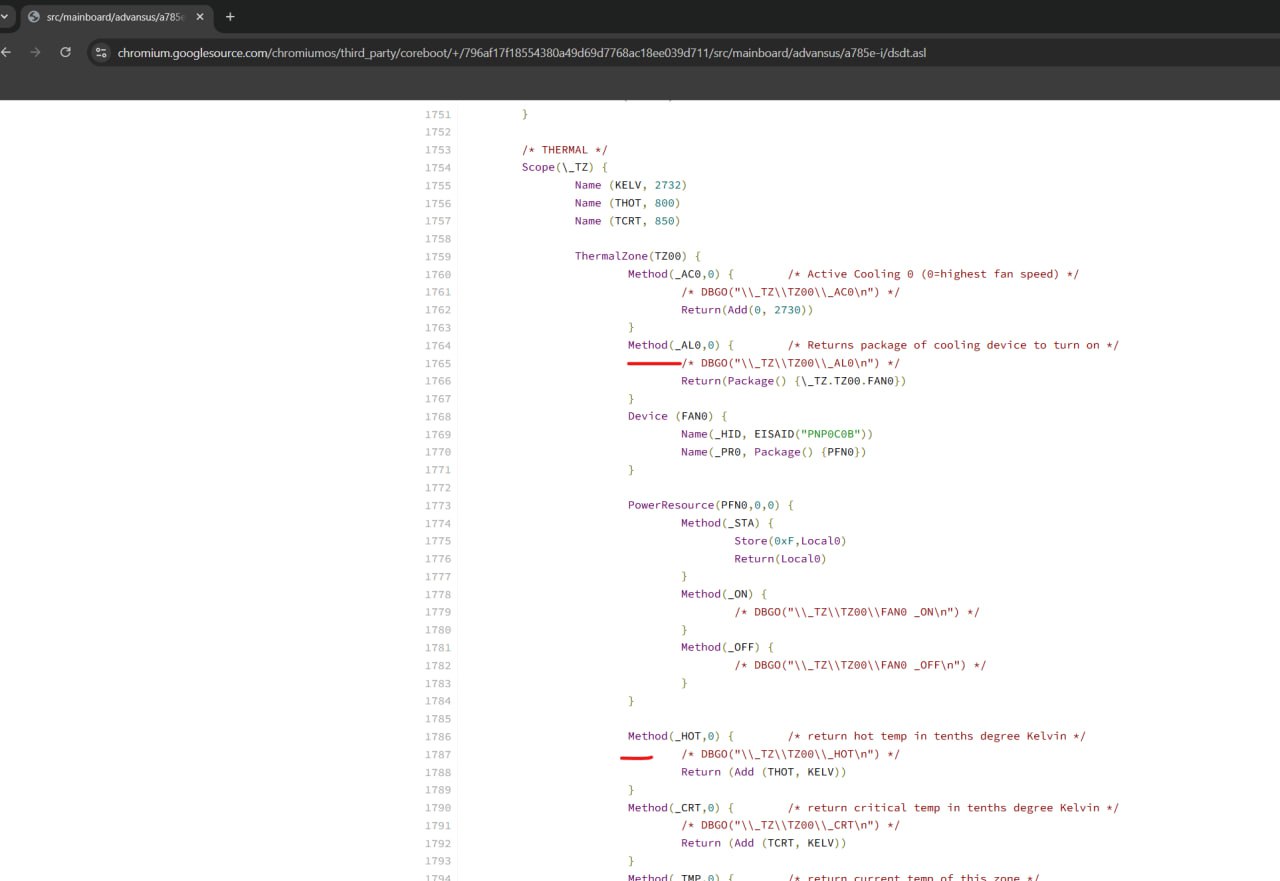Image resolution: width=1280 pixels, height=881 pixels.
Task: Click Name(_PR0, Package() {PFN0}) line
Action: pyautogui.click(x=774, y=452)
